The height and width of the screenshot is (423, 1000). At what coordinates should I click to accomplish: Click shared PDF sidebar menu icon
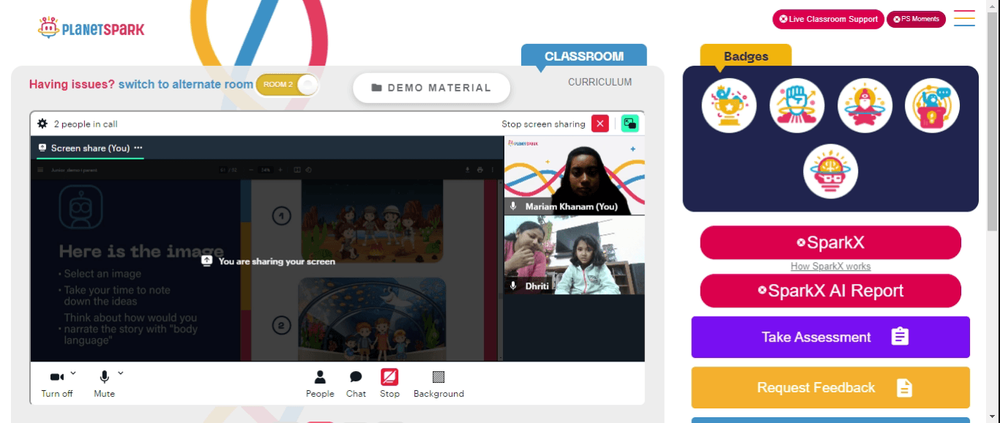click(x=40, y=170)
